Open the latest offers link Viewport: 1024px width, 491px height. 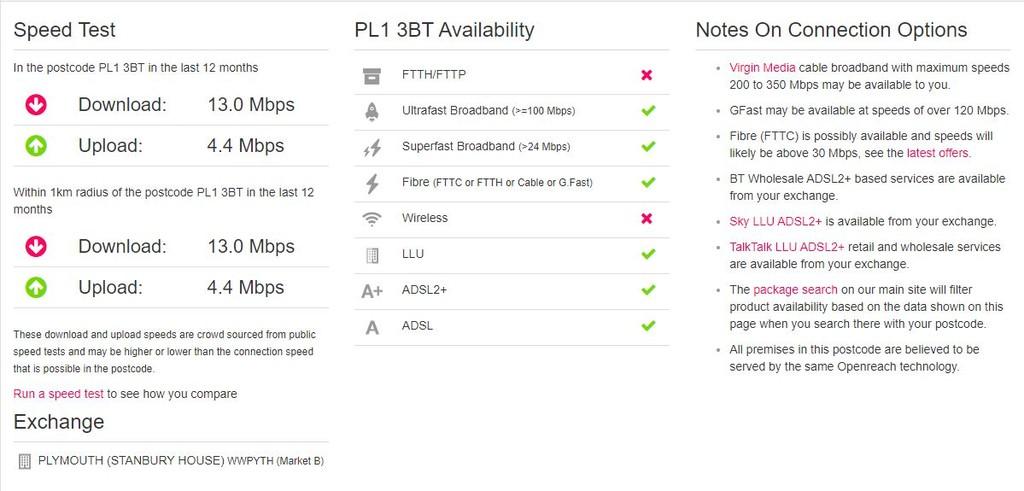click(938, 153)
